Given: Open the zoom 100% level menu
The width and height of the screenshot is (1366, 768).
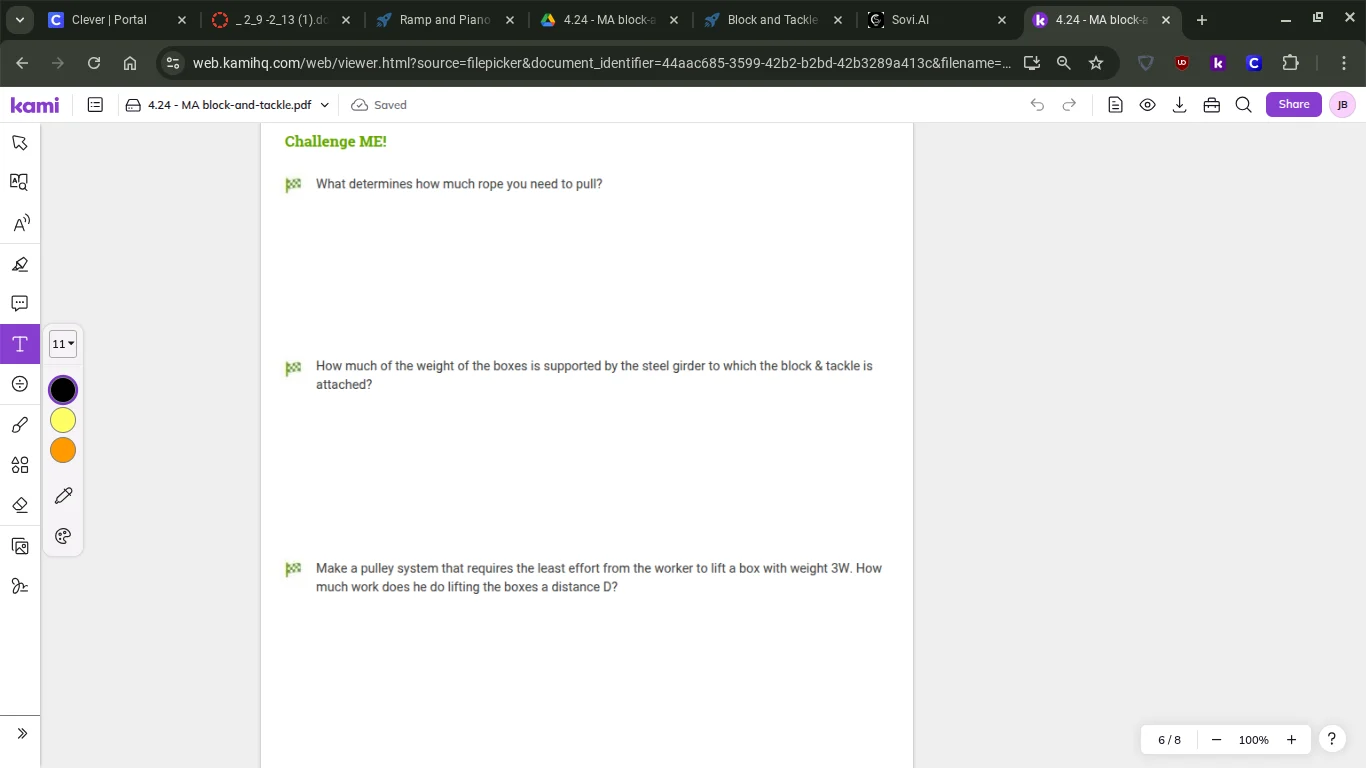Looking at the screenshot, I should pyautogui.click(x=1253, y=740).
